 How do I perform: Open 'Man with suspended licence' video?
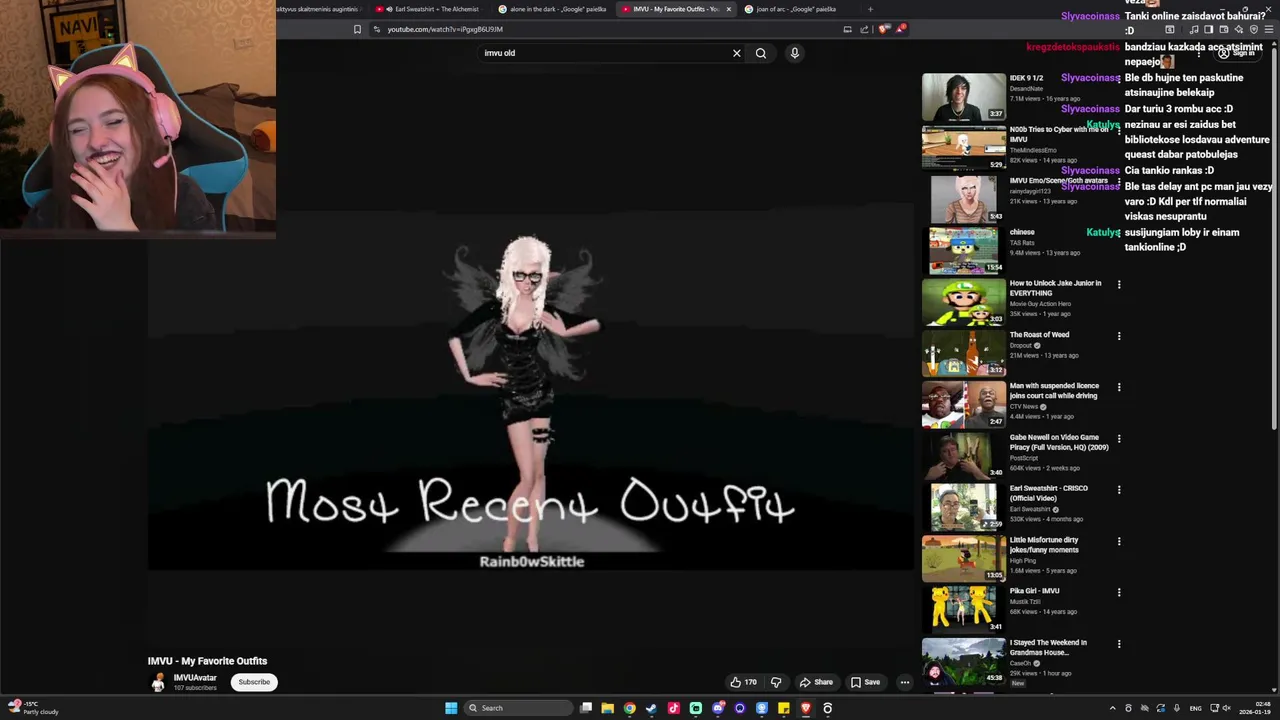964,405
